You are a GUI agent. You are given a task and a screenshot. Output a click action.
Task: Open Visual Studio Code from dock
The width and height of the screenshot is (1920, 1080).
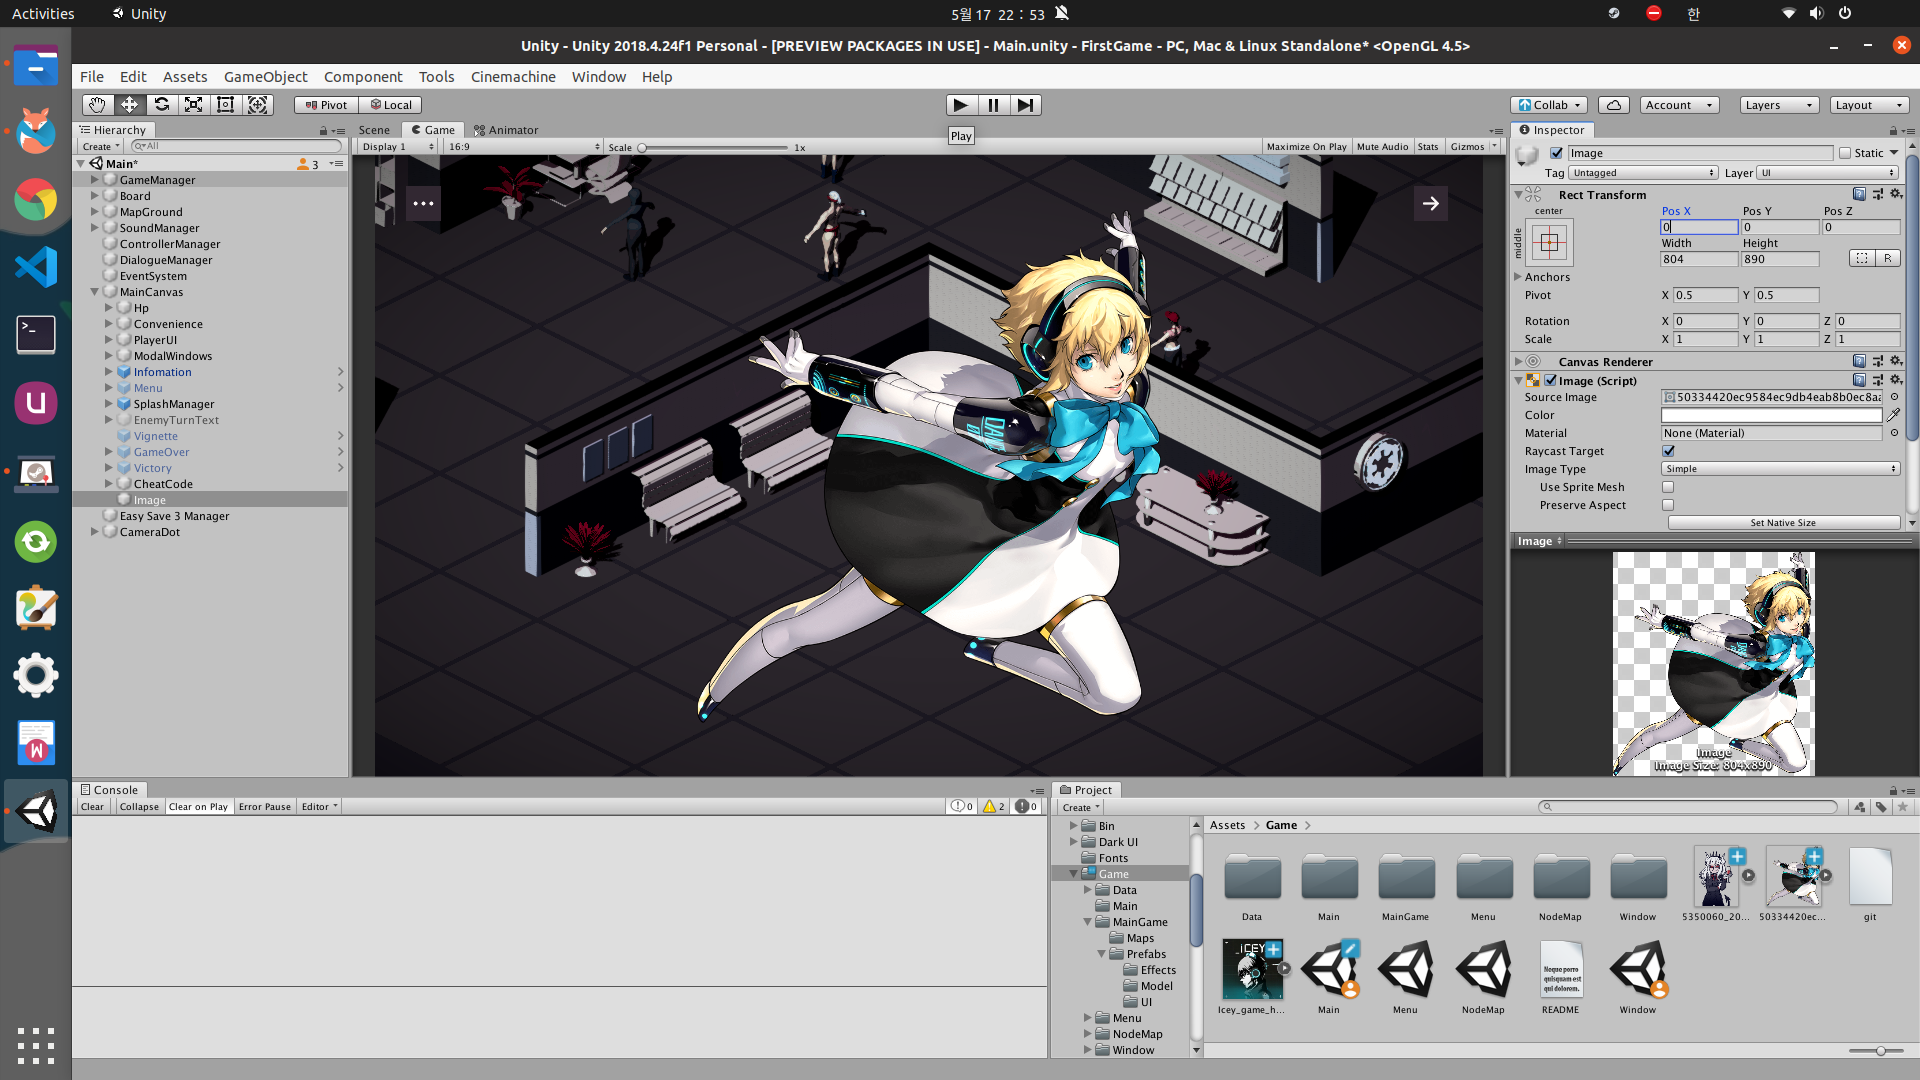point(36,267)
